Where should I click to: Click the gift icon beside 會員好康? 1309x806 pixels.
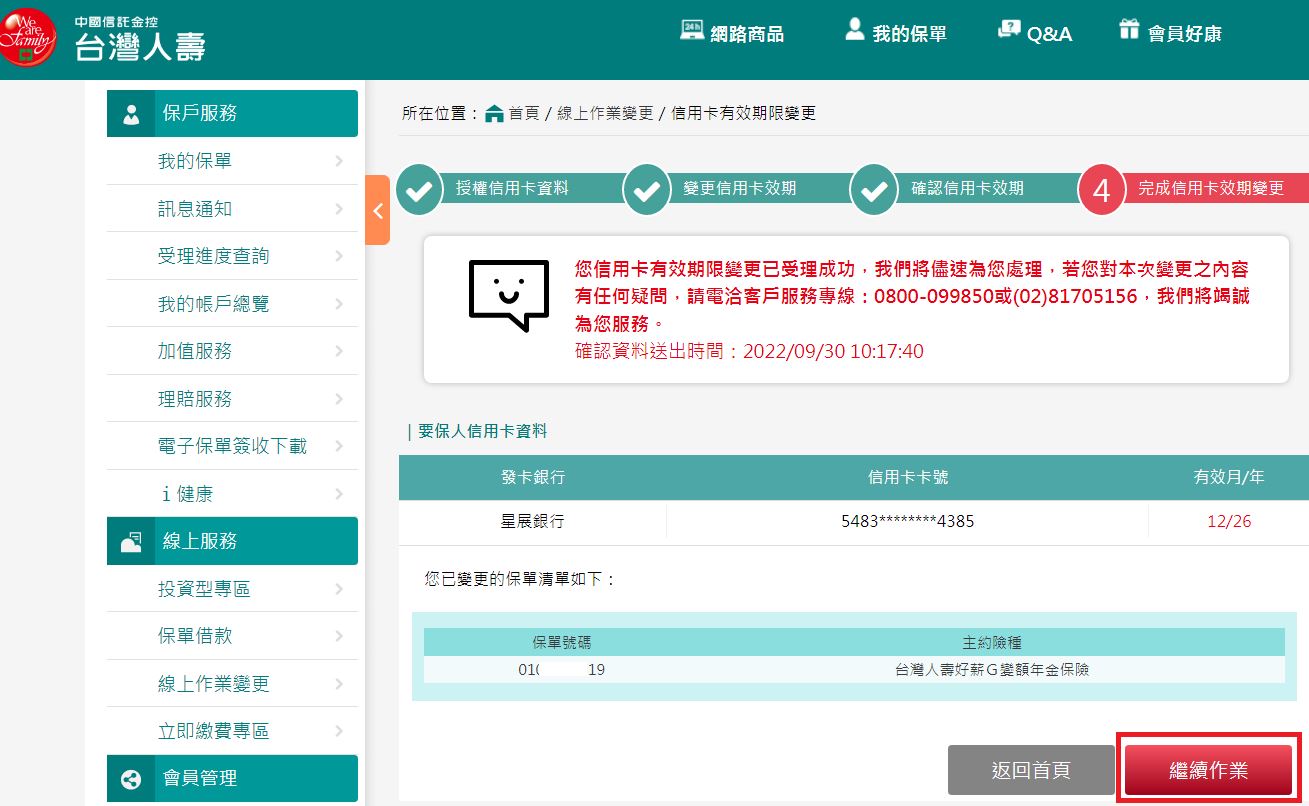click(x=1129, y=30)
